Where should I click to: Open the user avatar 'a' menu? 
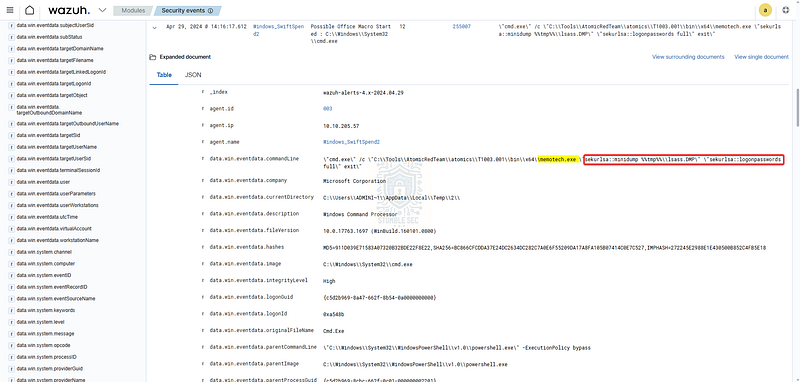click(765, 10)
